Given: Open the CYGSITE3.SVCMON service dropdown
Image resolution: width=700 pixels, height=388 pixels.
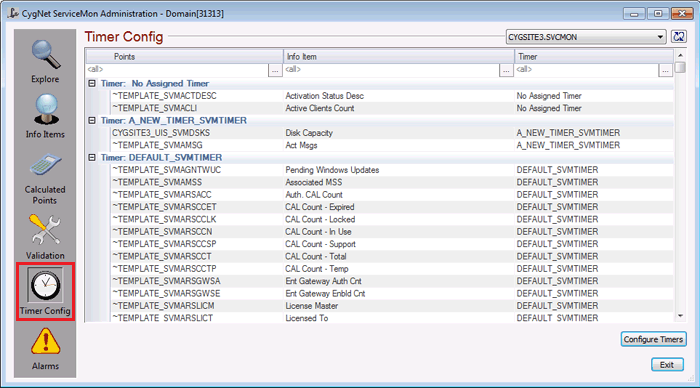Looking at the screenshot, I should coord(586,37).
